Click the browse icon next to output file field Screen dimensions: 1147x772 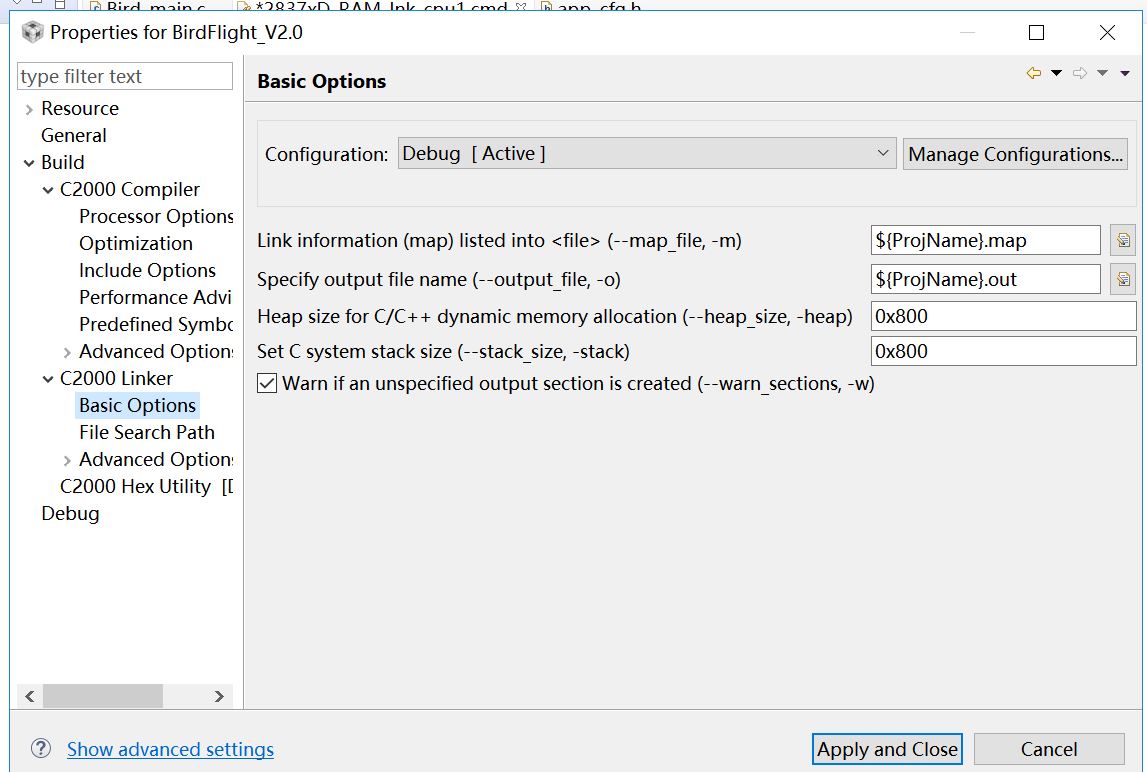[1123, 279]
